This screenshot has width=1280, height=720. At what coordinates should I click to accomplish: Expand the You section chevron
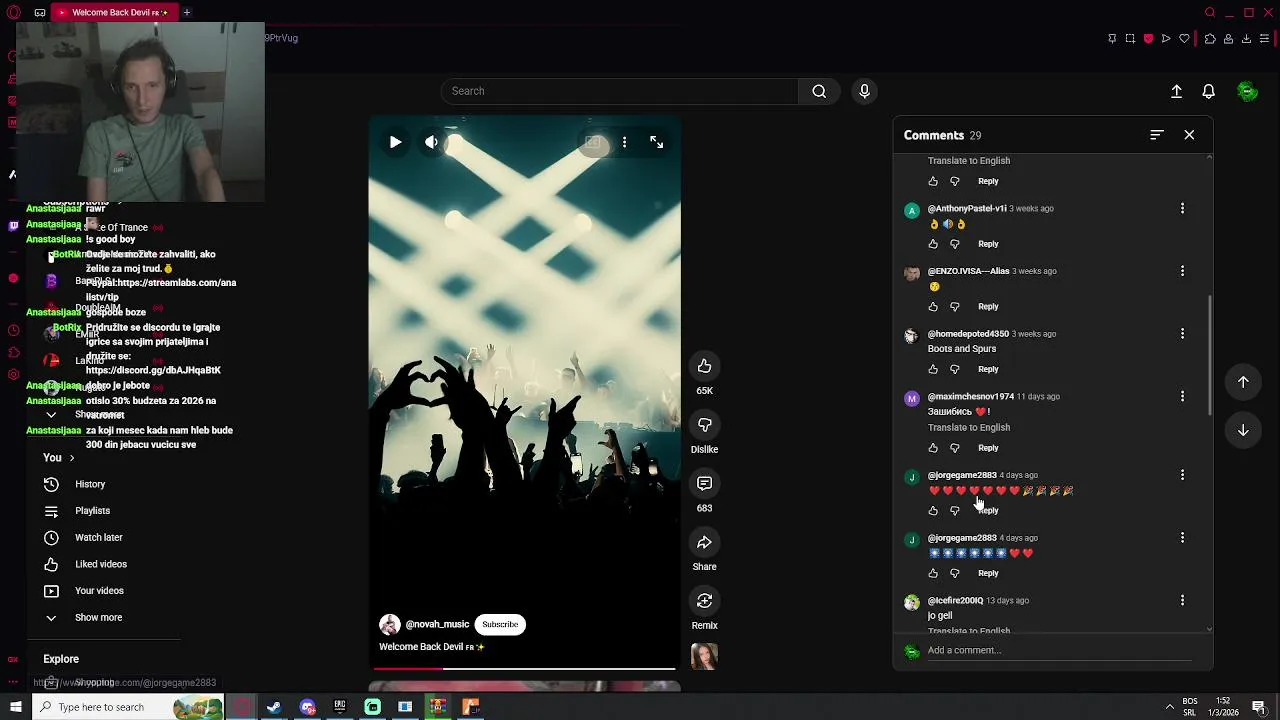click(x=72, y=458)
